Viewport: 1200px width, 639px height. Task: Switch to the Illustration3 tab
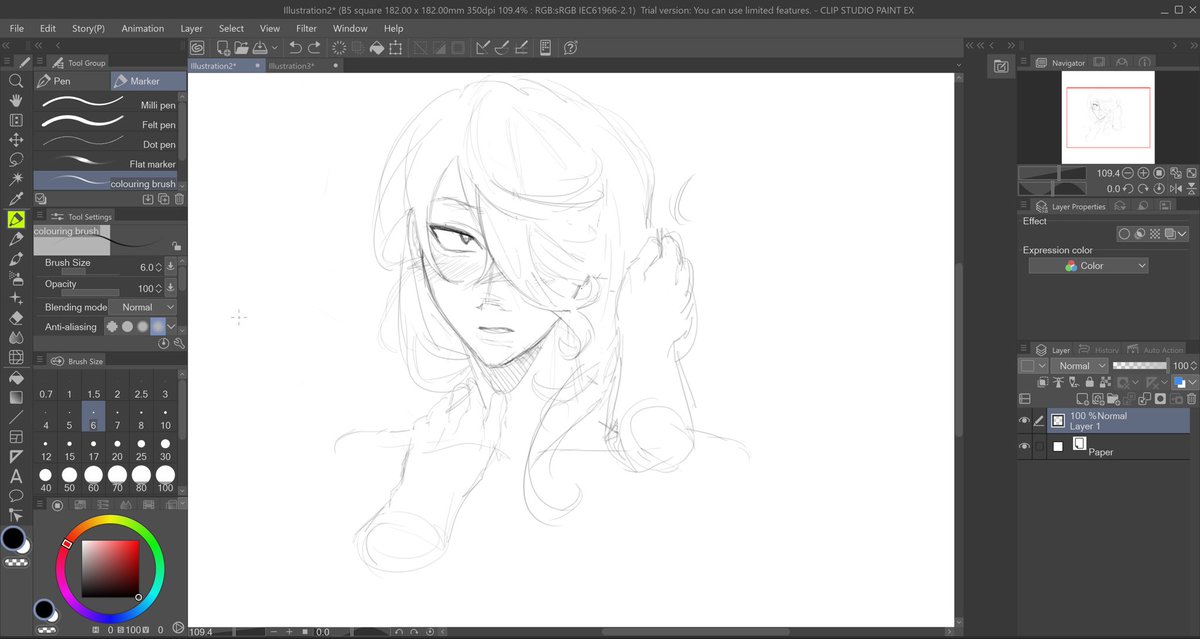pos(291,65)
